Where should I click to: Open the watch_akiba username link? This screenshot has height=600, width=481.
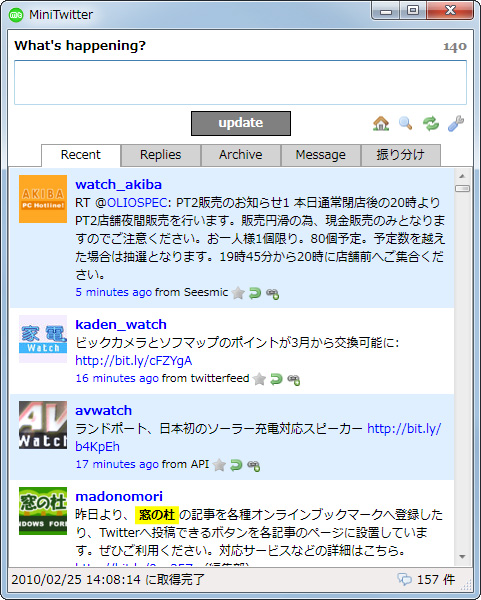[x=119, y=184]
